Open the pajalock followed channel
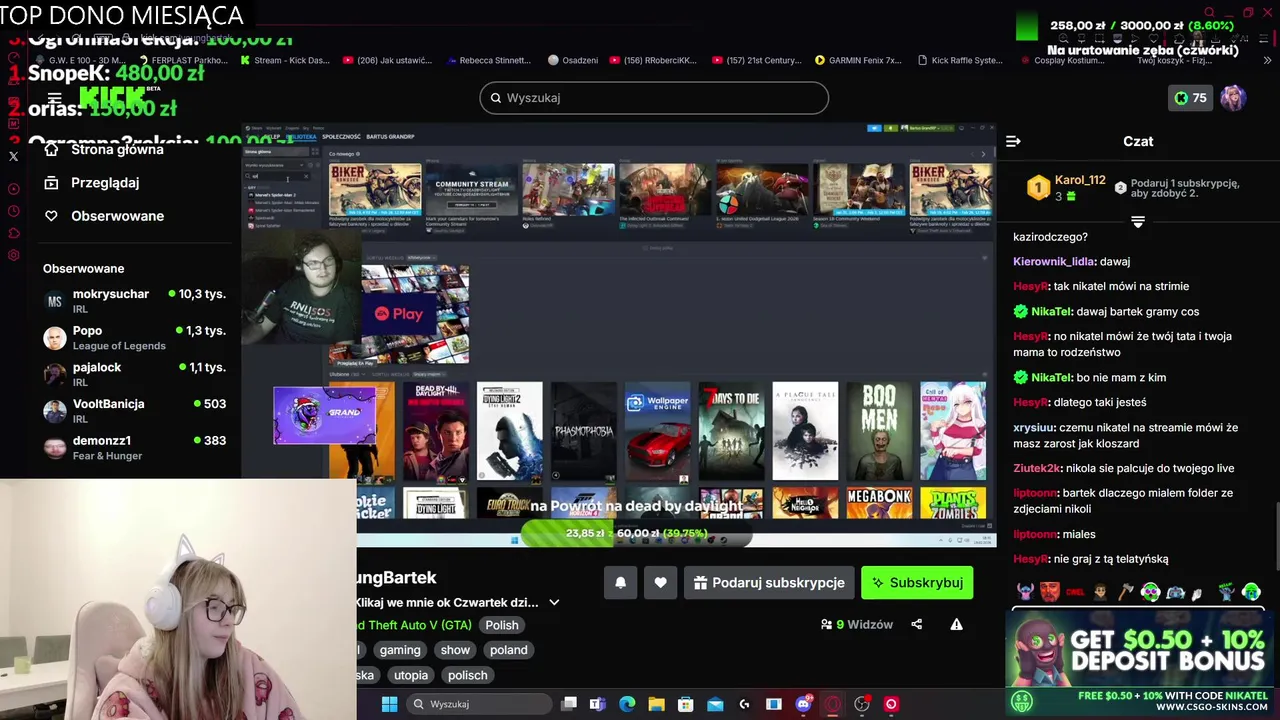The width and height of the screenshot is (1280, 720). (135, 374)
